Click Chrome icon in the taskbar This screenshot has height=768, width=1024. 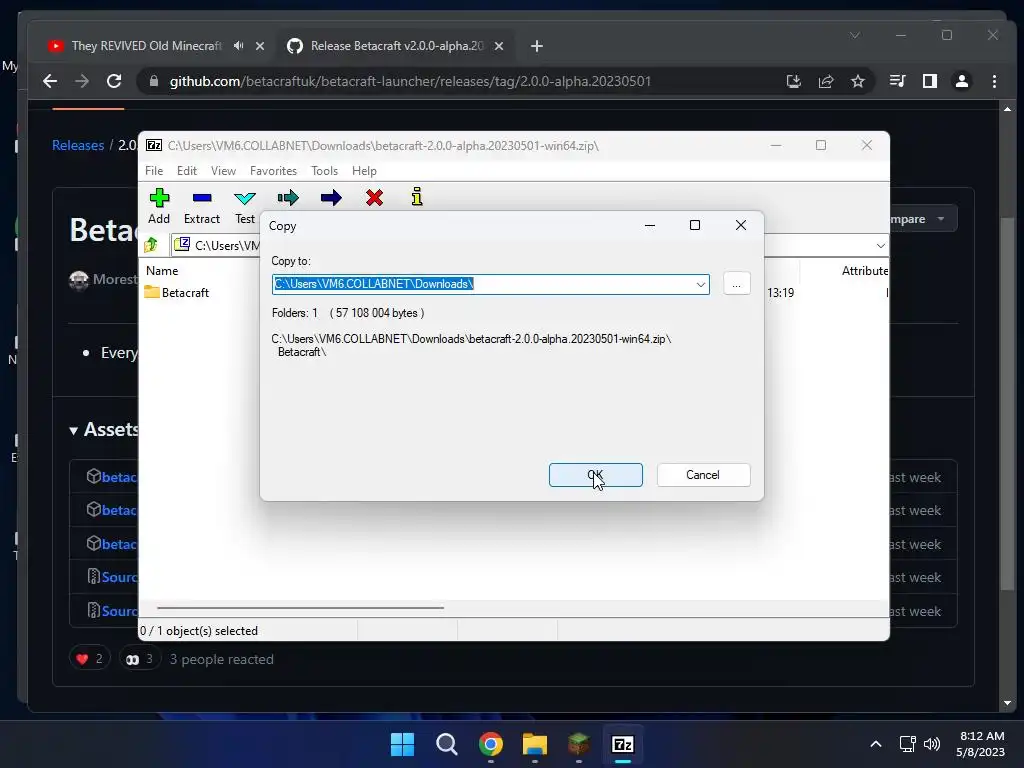(490, 744)
